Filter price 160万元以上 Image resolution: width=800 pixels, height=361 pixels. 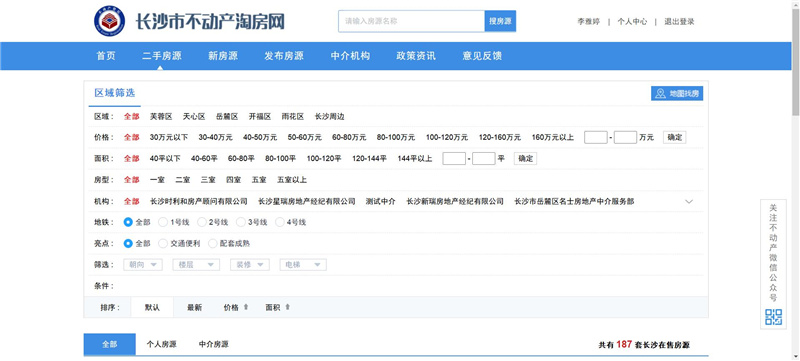(553, 137)
